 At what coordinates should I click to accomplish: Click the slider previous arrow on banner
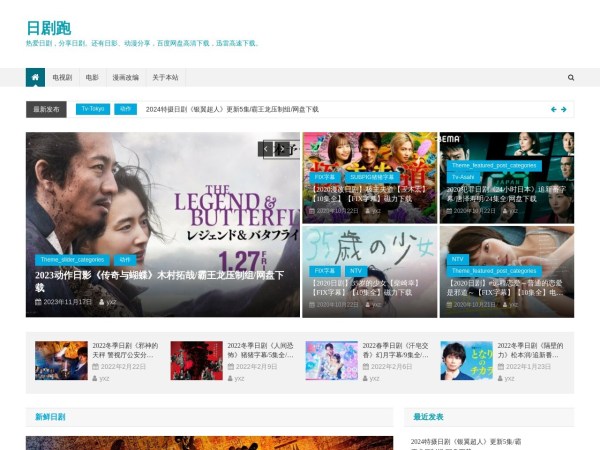(266, 149)
